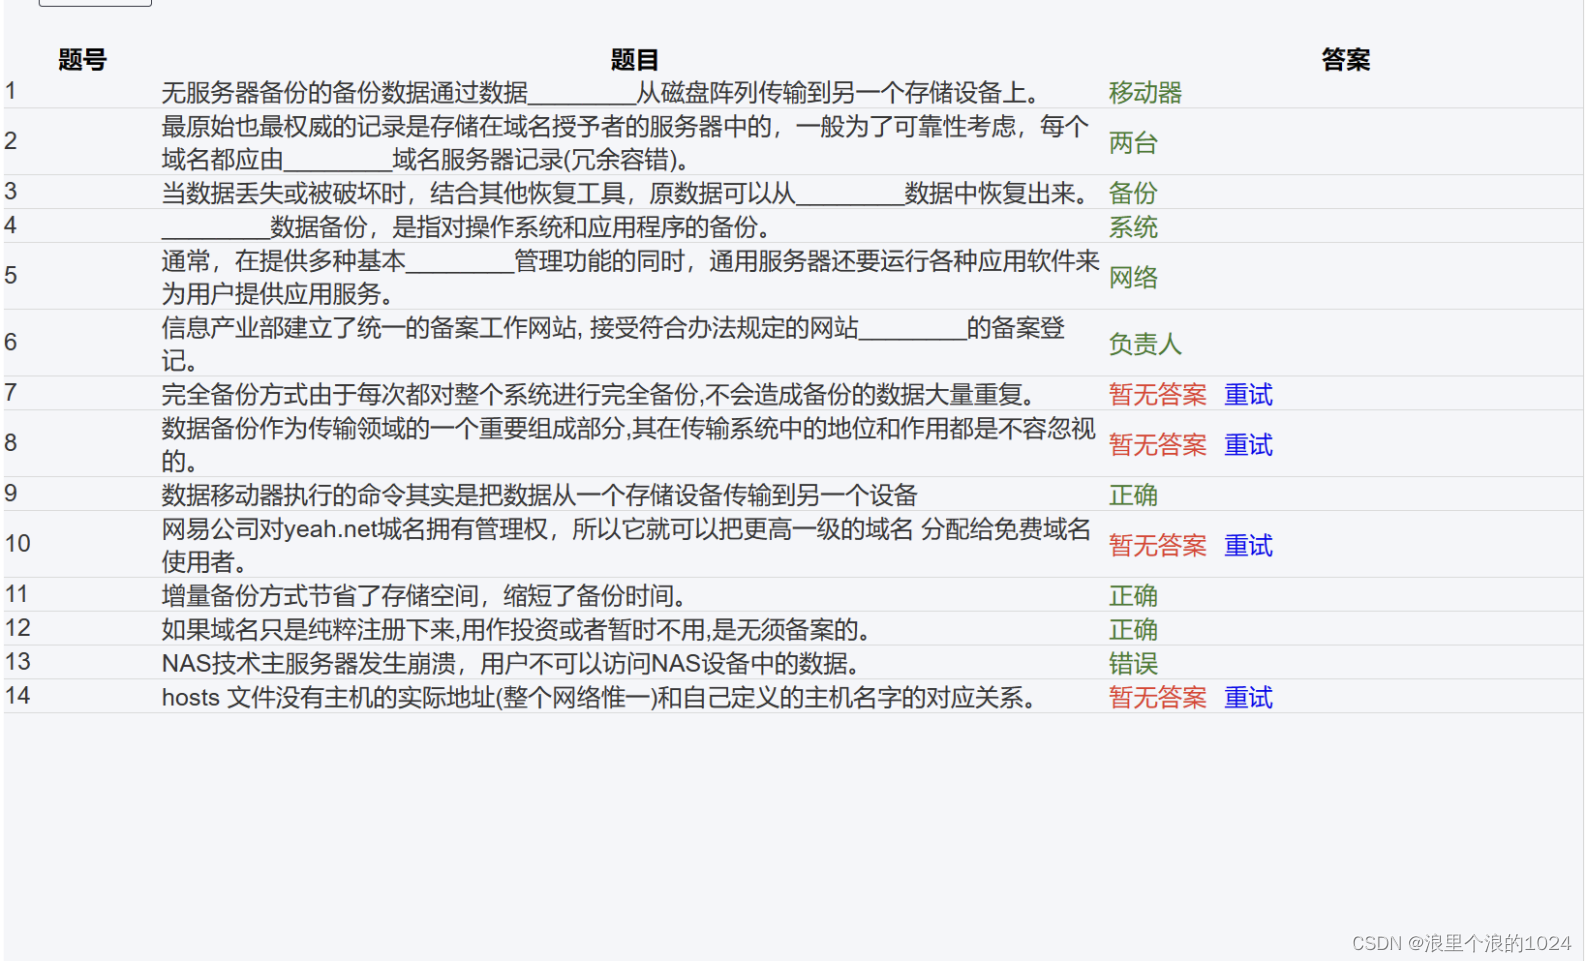Click the 题号 column header

pyautogui.click(x=82, y=60)
